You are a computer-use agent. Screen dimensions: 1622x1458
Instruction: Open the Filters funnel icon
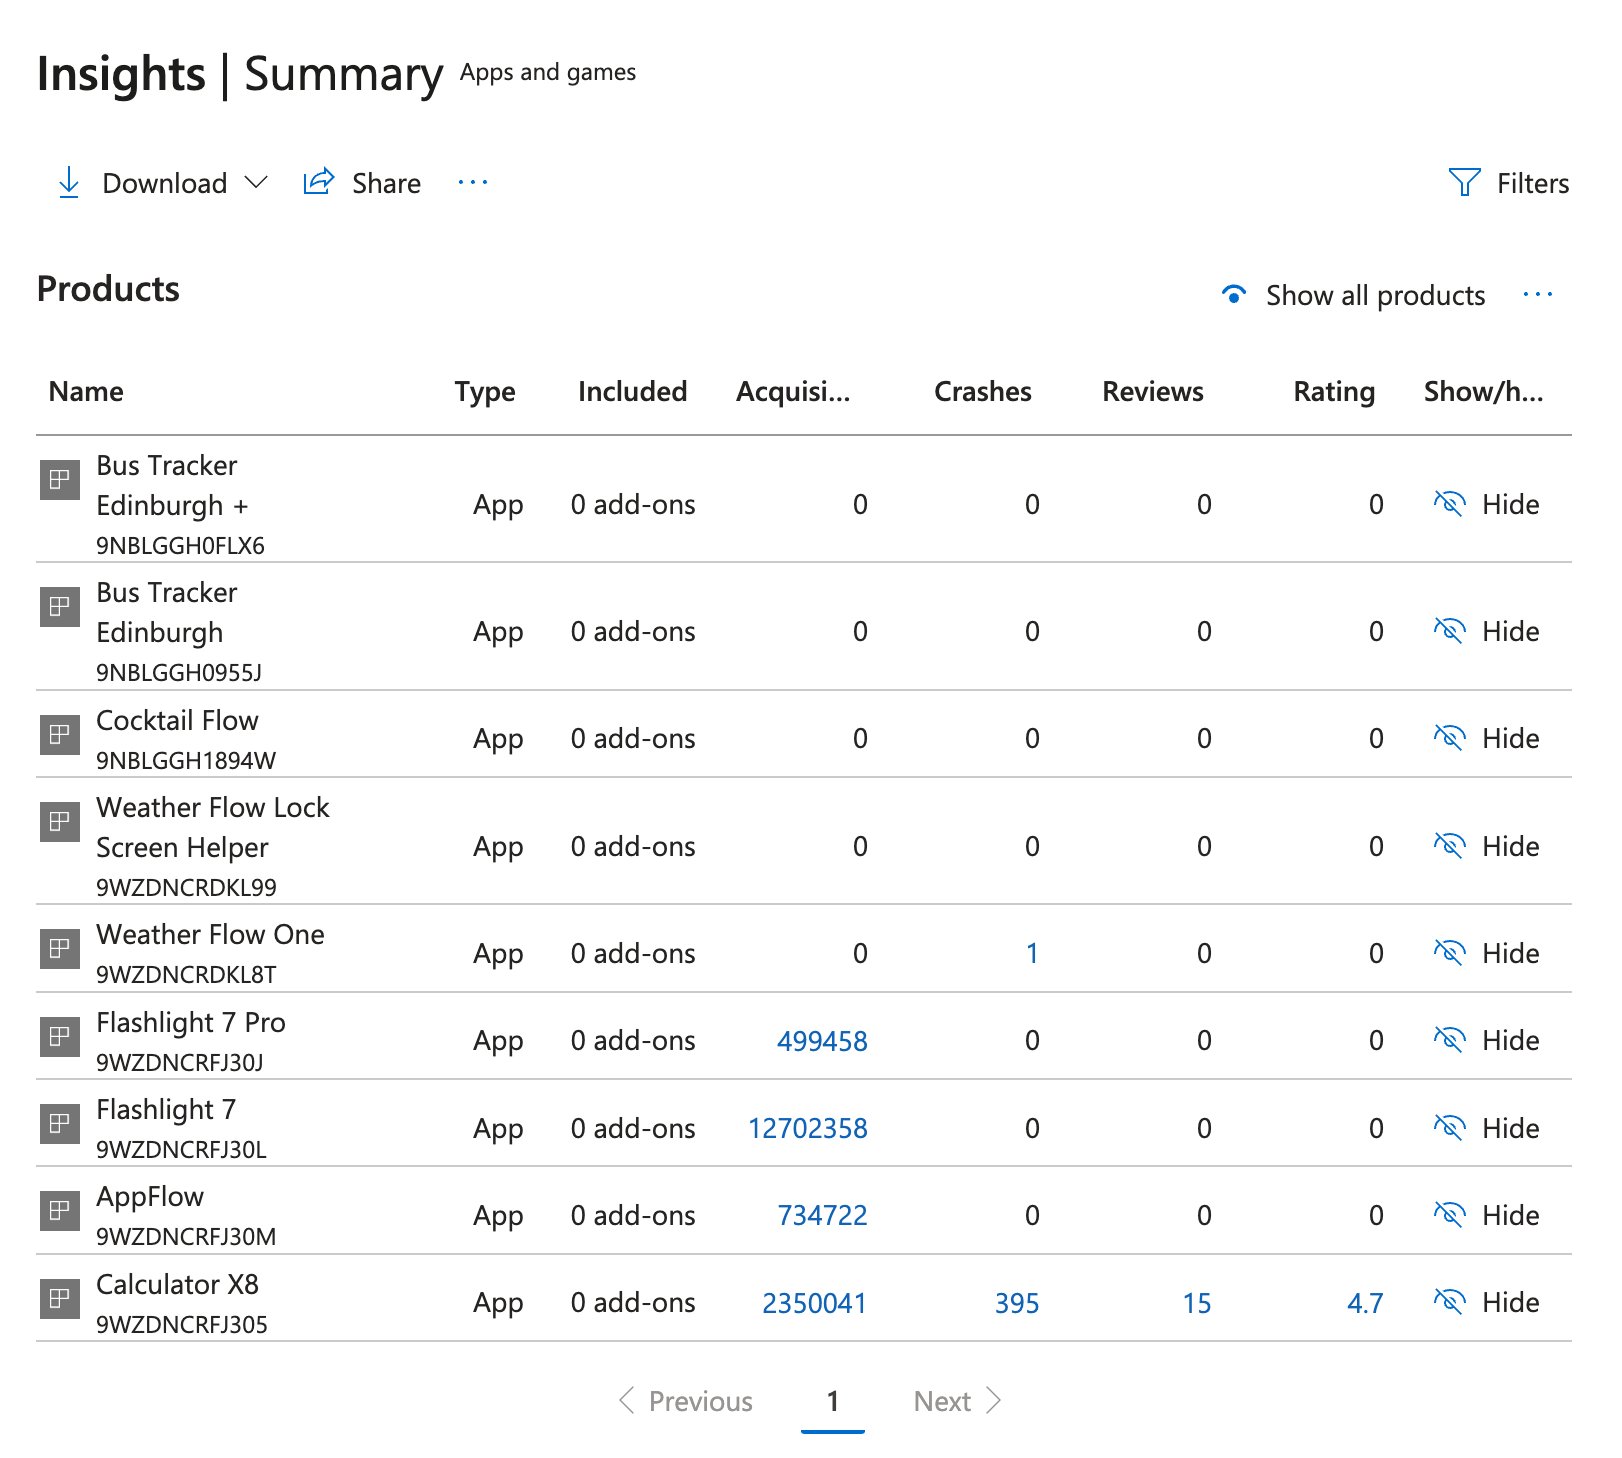point(1464,182)
